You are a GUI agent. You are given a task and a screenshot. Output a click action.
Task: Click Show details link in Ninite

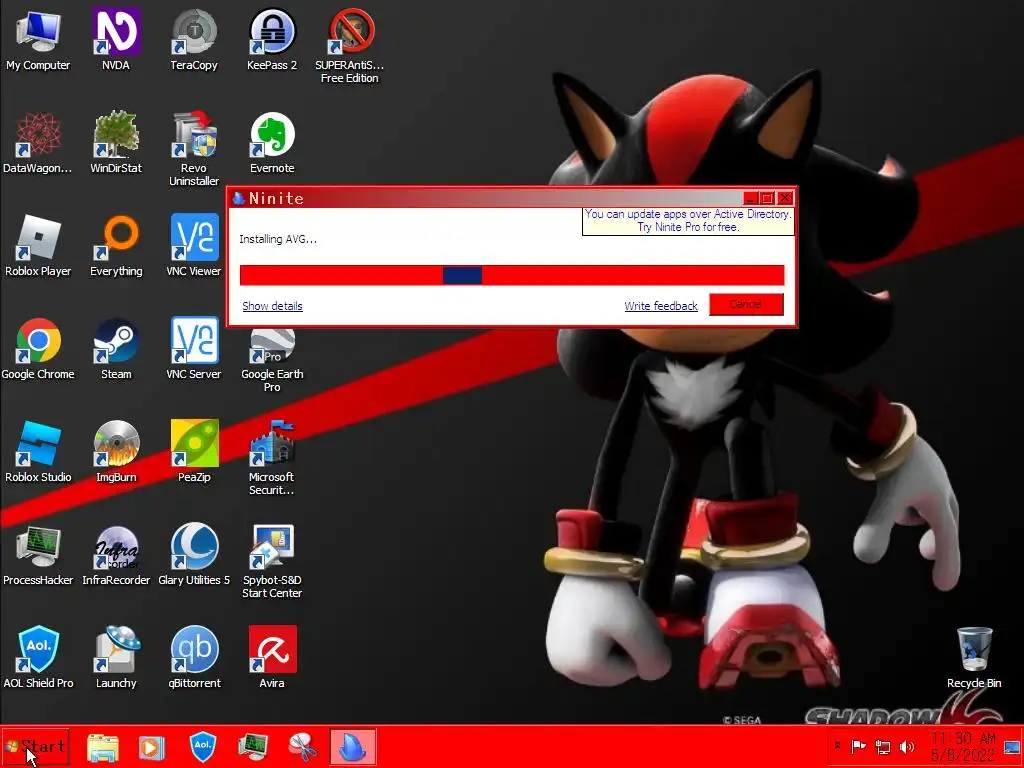(x=272, y=306)
